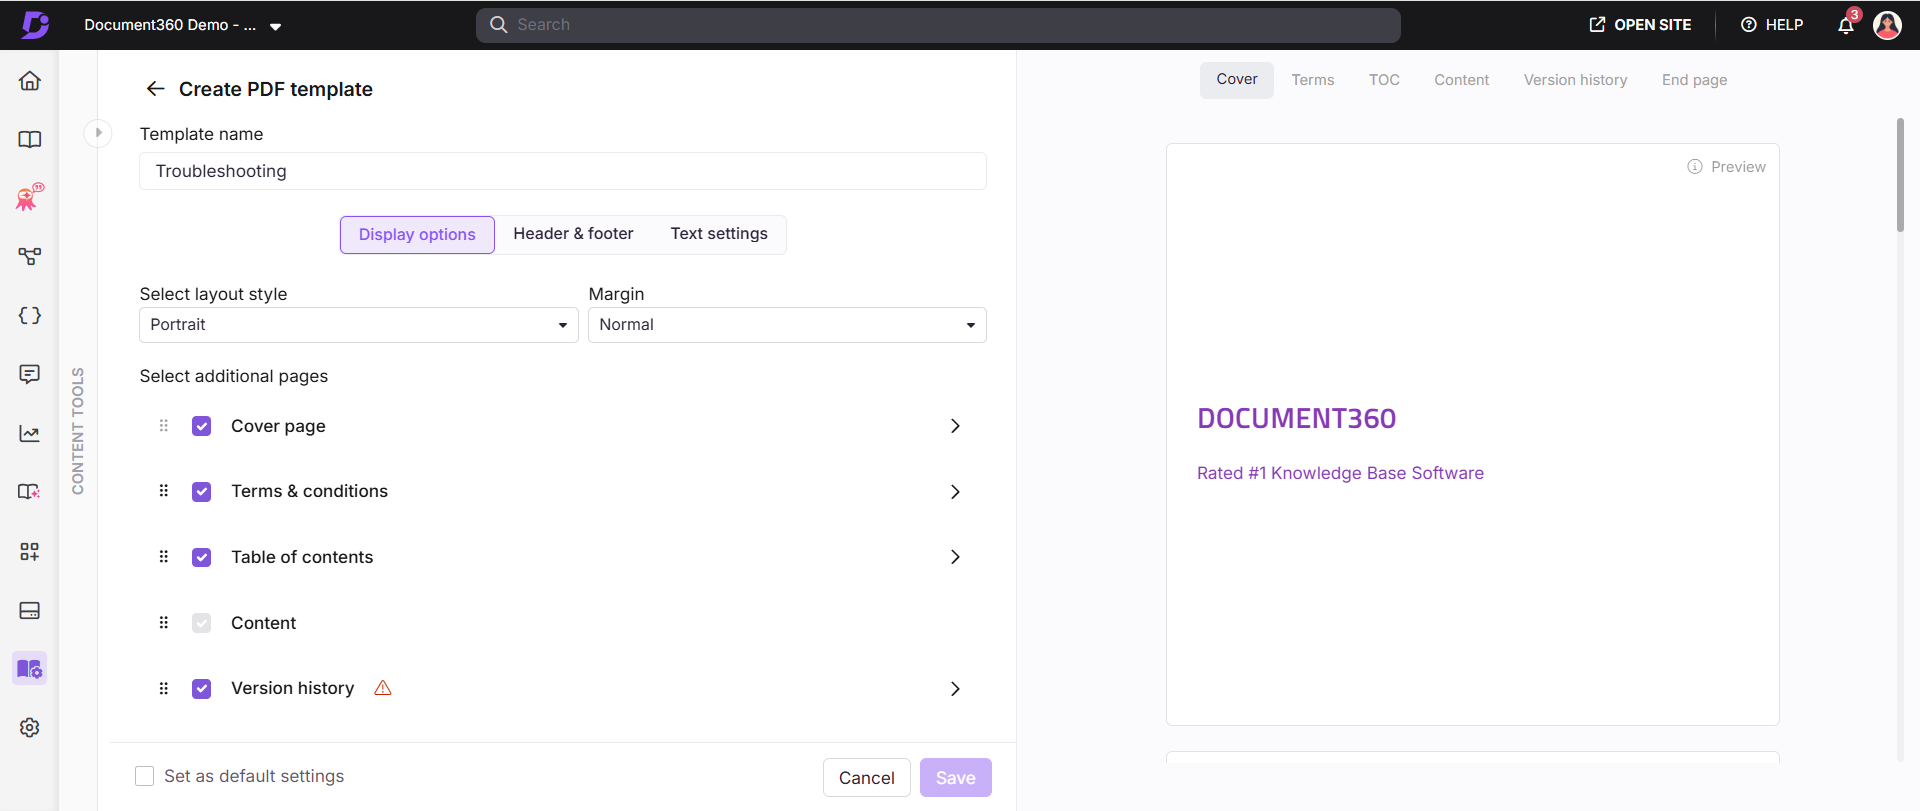Screen dimensions: 1920x811
Task: Grab the Table of contents drag handle
Action: [164, 557]
